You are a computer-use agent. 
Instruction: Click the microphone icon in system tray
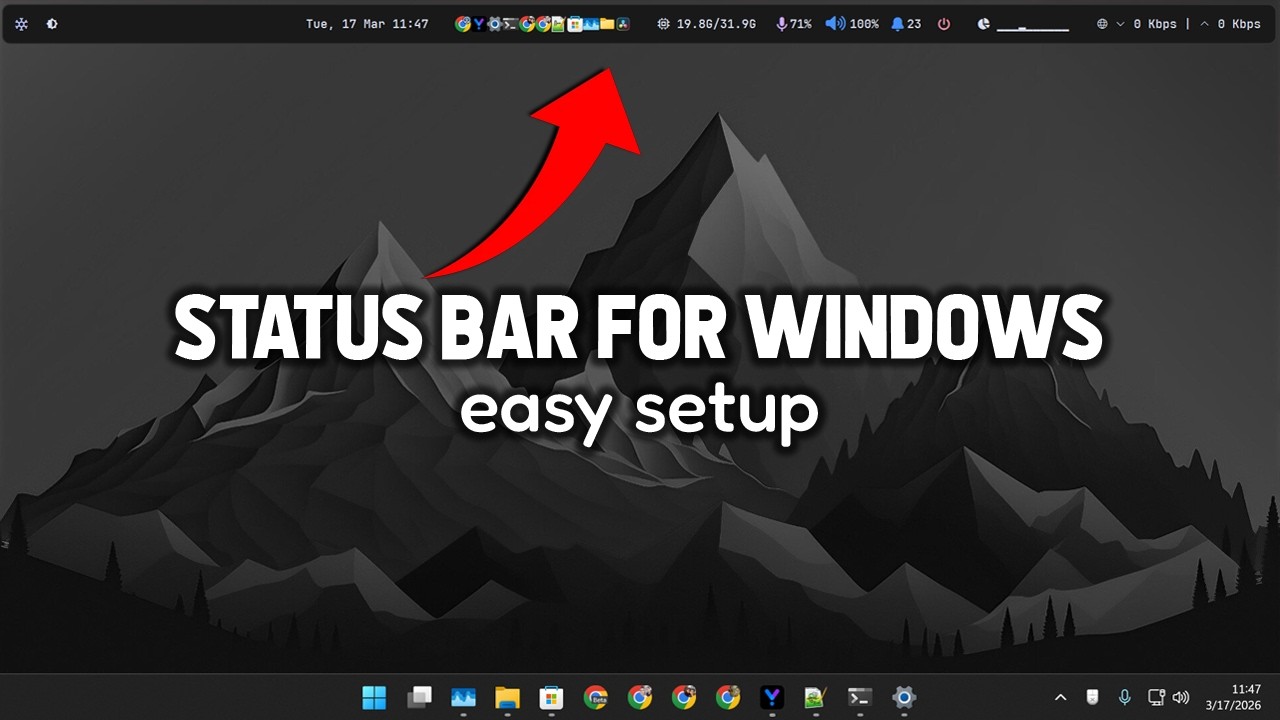(x=1125, y=697)
